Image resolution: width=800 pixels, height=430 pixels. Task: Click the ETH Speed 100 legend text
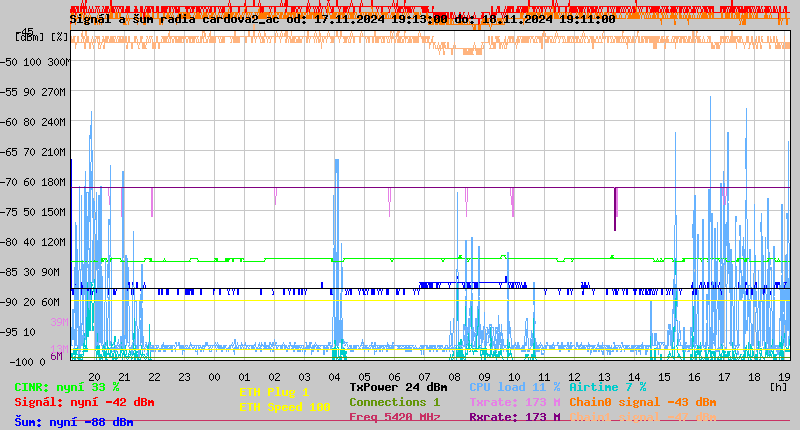[285, 407]
